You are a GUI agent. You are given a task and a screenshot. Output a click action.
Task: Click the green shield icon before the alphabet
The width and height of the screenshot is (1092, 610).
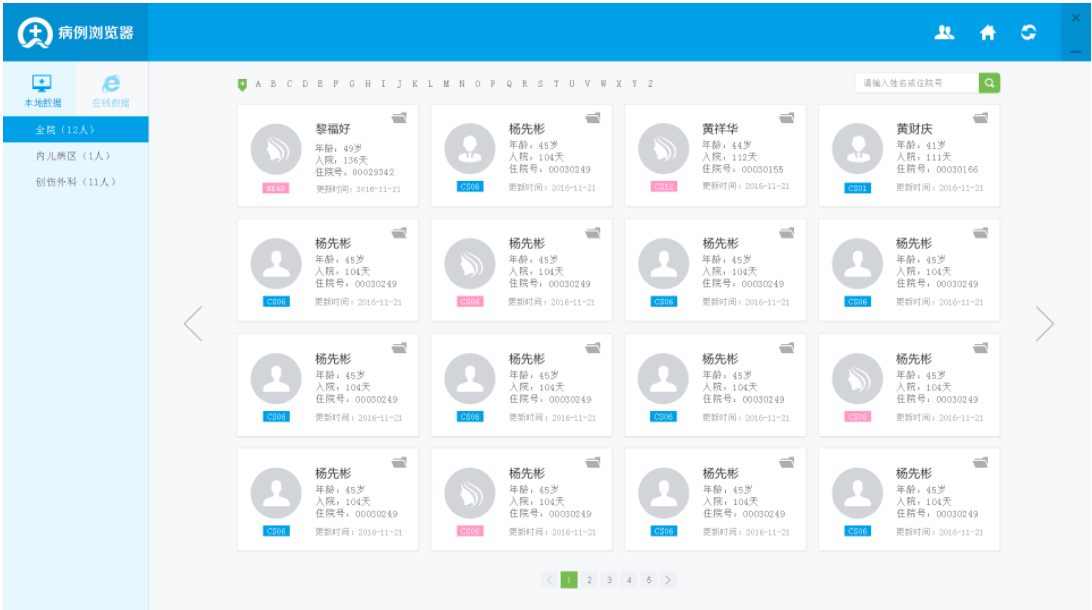(x=242, y=84)
